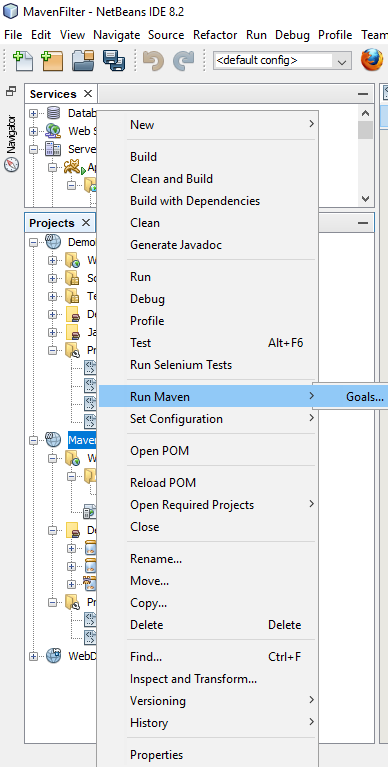This screenshot has height=767, width=388.
Task: Click the Firefox browser icon in toolbar
Action: pos(372,61)
